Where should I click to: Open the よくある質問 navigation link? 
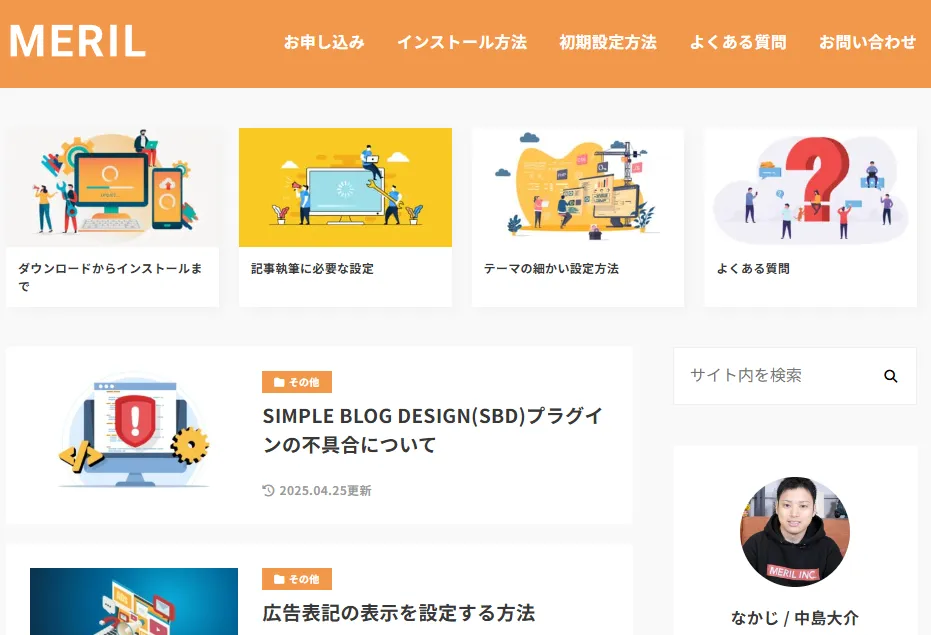737,42
